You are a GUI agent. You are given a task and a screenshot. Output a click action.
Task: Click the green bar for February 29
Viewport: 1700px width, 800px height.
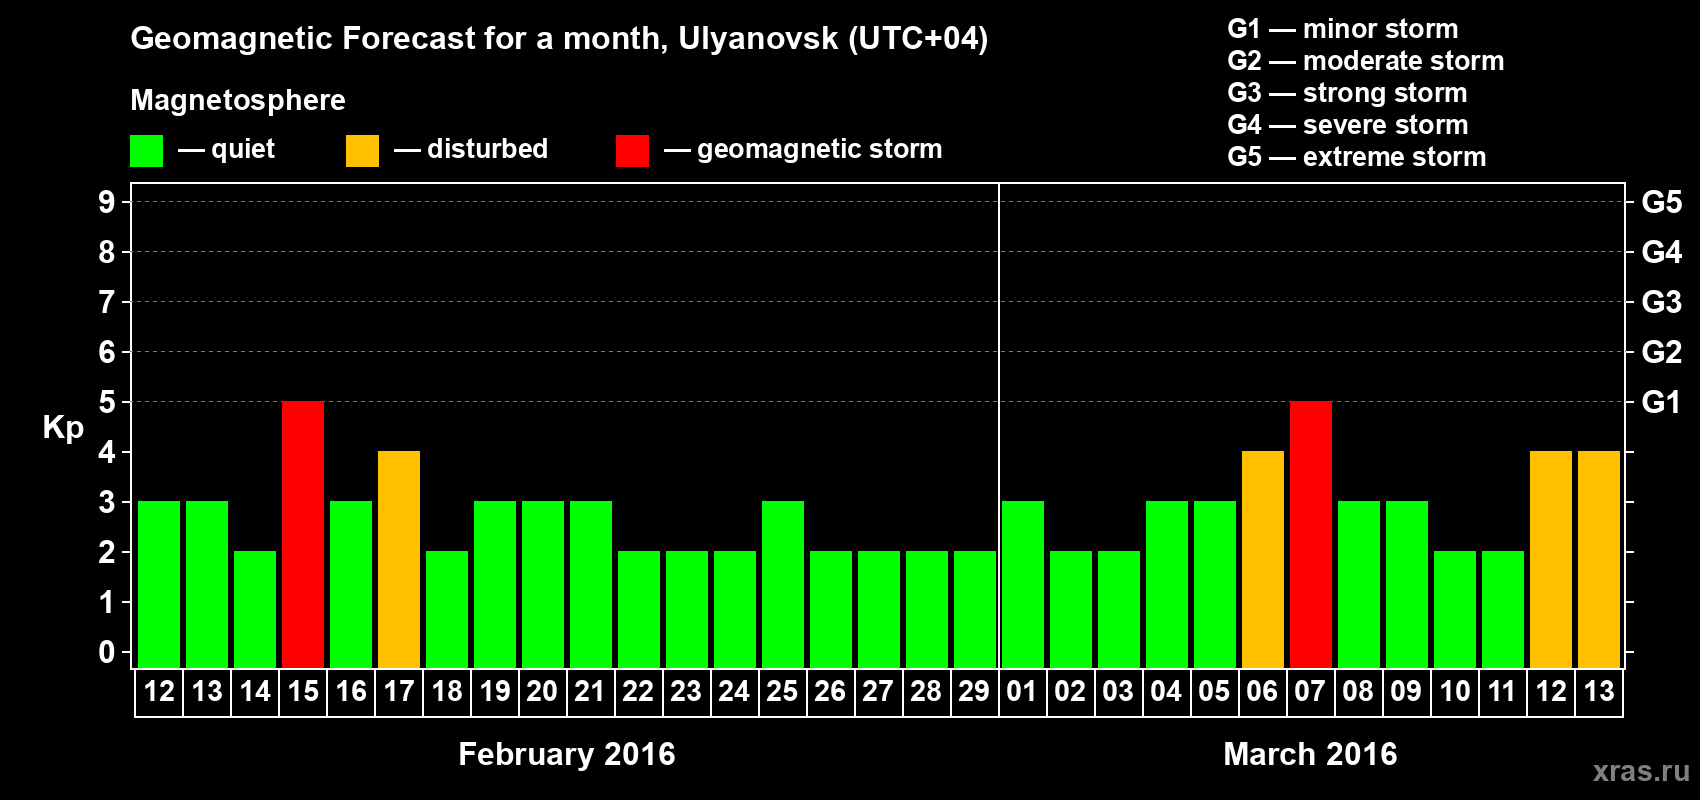[x=975, y=610]
